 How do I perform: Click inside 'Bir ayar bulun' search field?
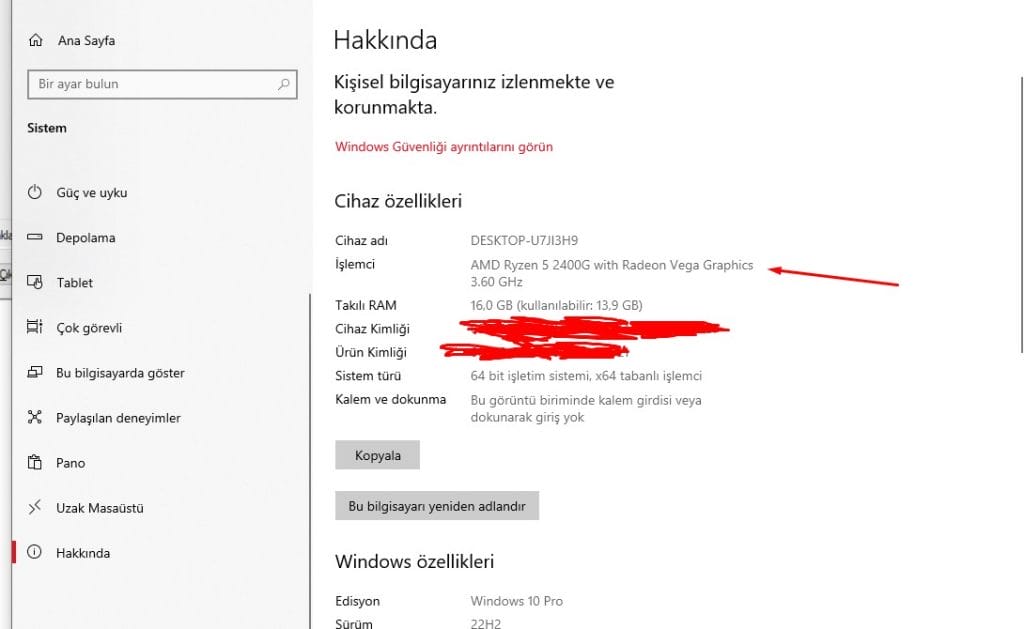point(150,85)
